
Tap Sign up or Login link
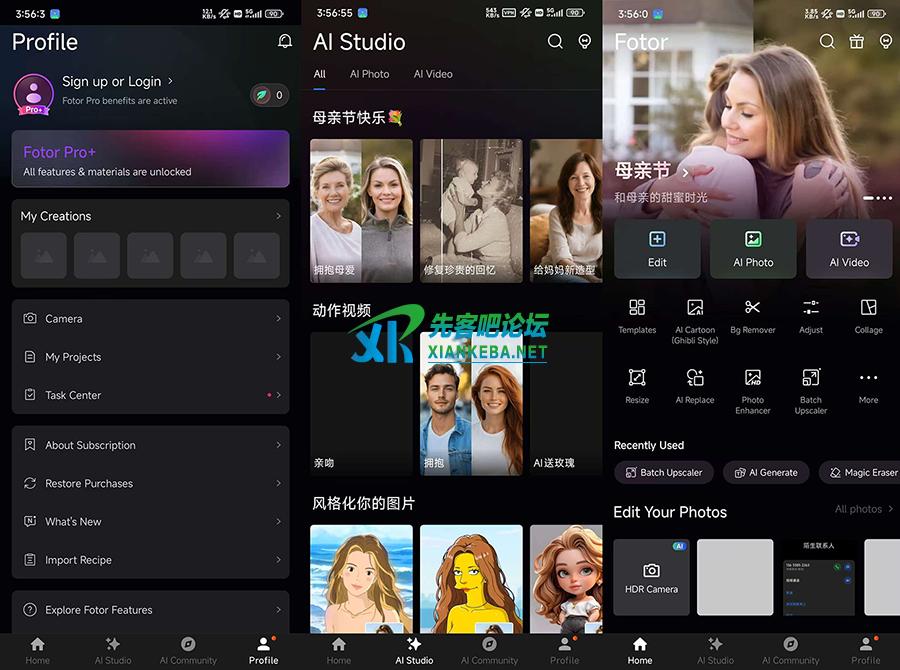pyautogui.click(x=117, y=81)
